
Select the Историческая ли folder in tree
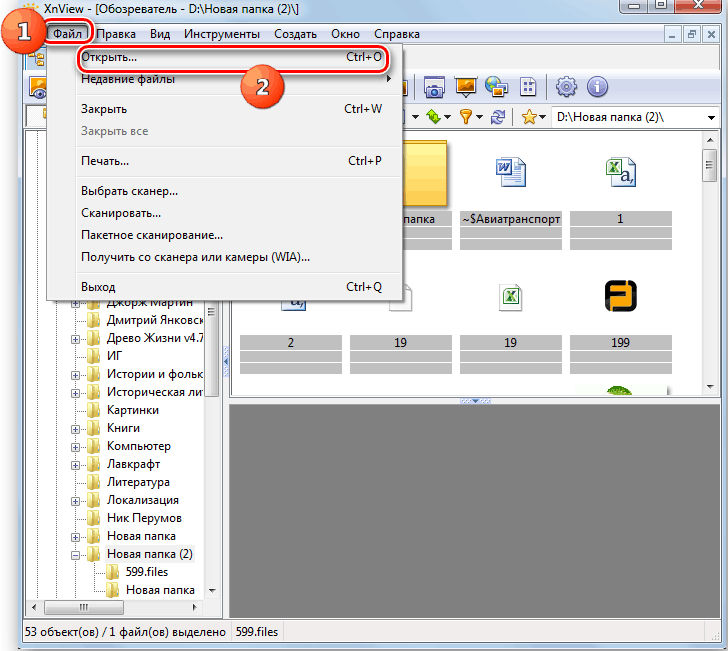point(155,392)
